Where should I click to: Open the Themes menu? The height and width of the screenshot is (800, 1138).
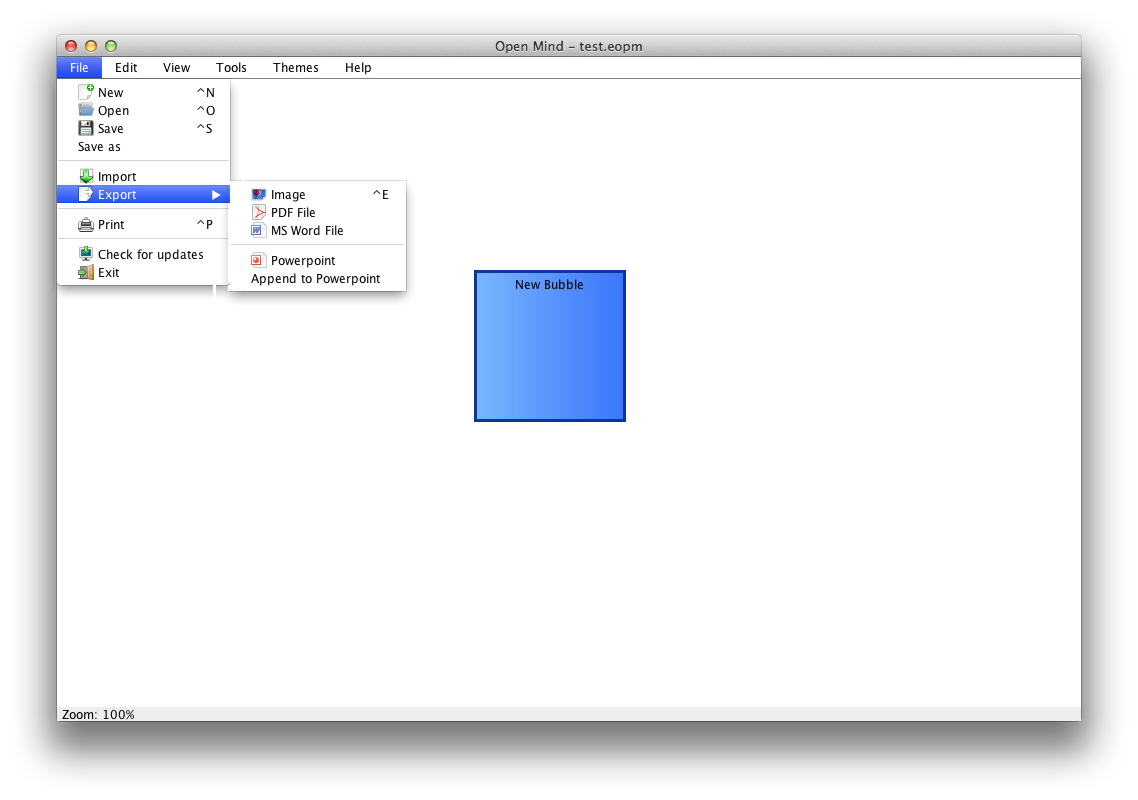[295, 68]
